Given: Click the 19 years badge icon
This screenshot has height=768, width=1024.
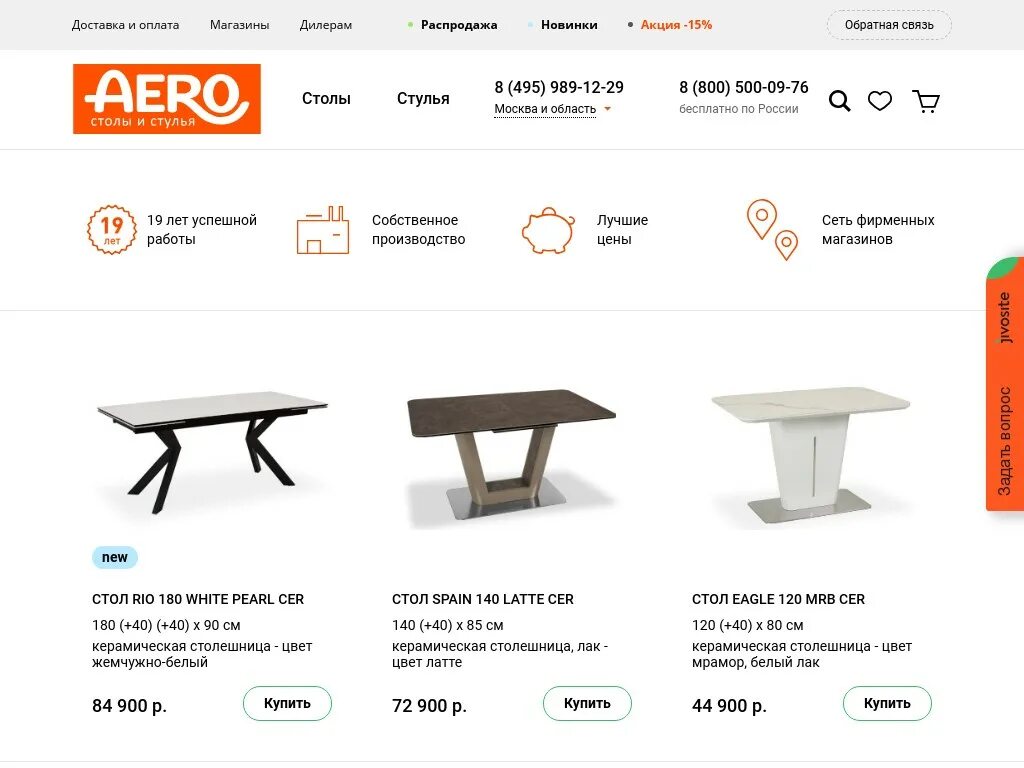Looking at the screenshot, I should pyautogui.click(x=112, y=230).
